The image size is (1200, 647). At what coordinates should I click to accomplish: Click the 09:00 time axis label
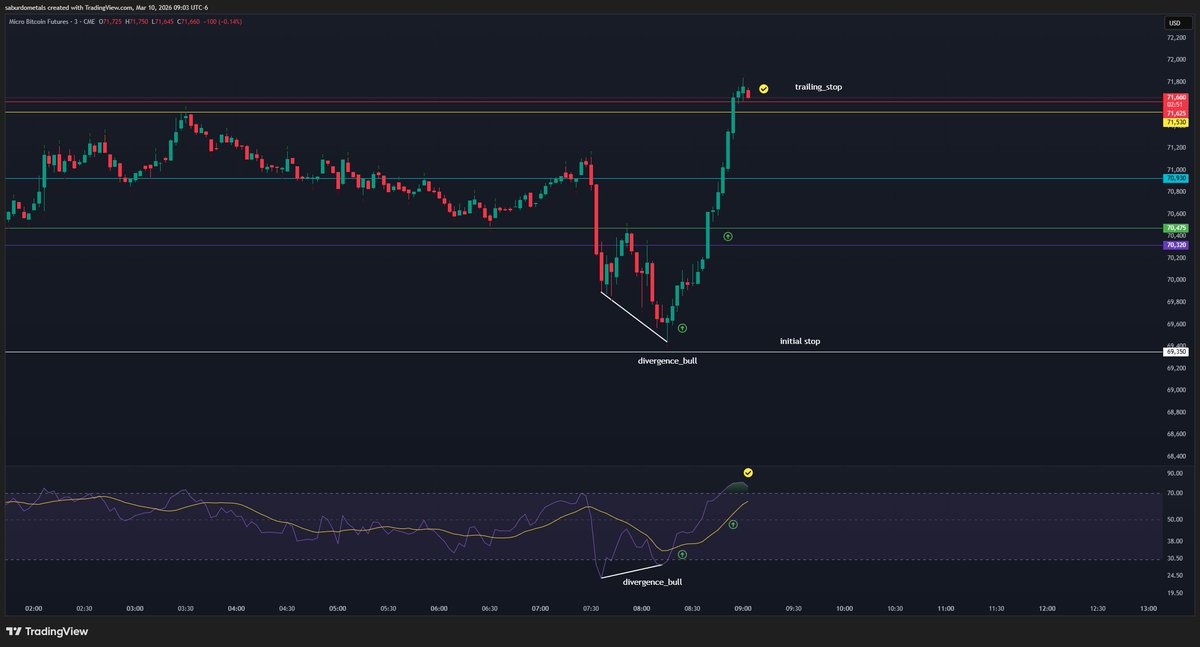[743, 608]
